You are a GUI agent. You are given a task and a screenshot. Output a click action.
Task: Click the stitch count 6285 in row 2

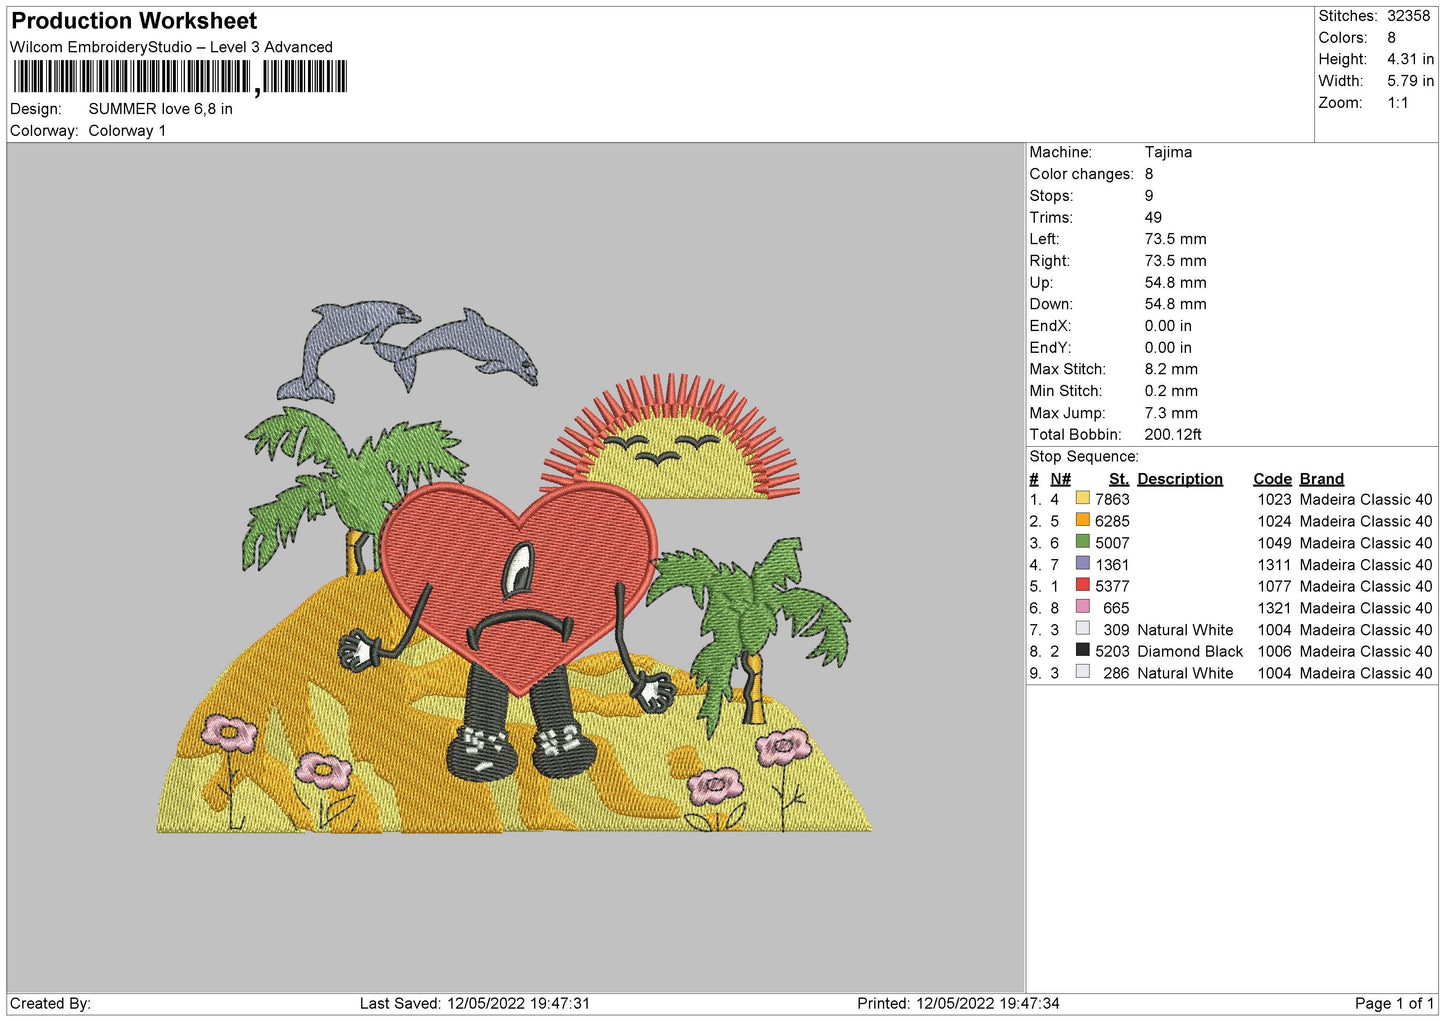1112,521
